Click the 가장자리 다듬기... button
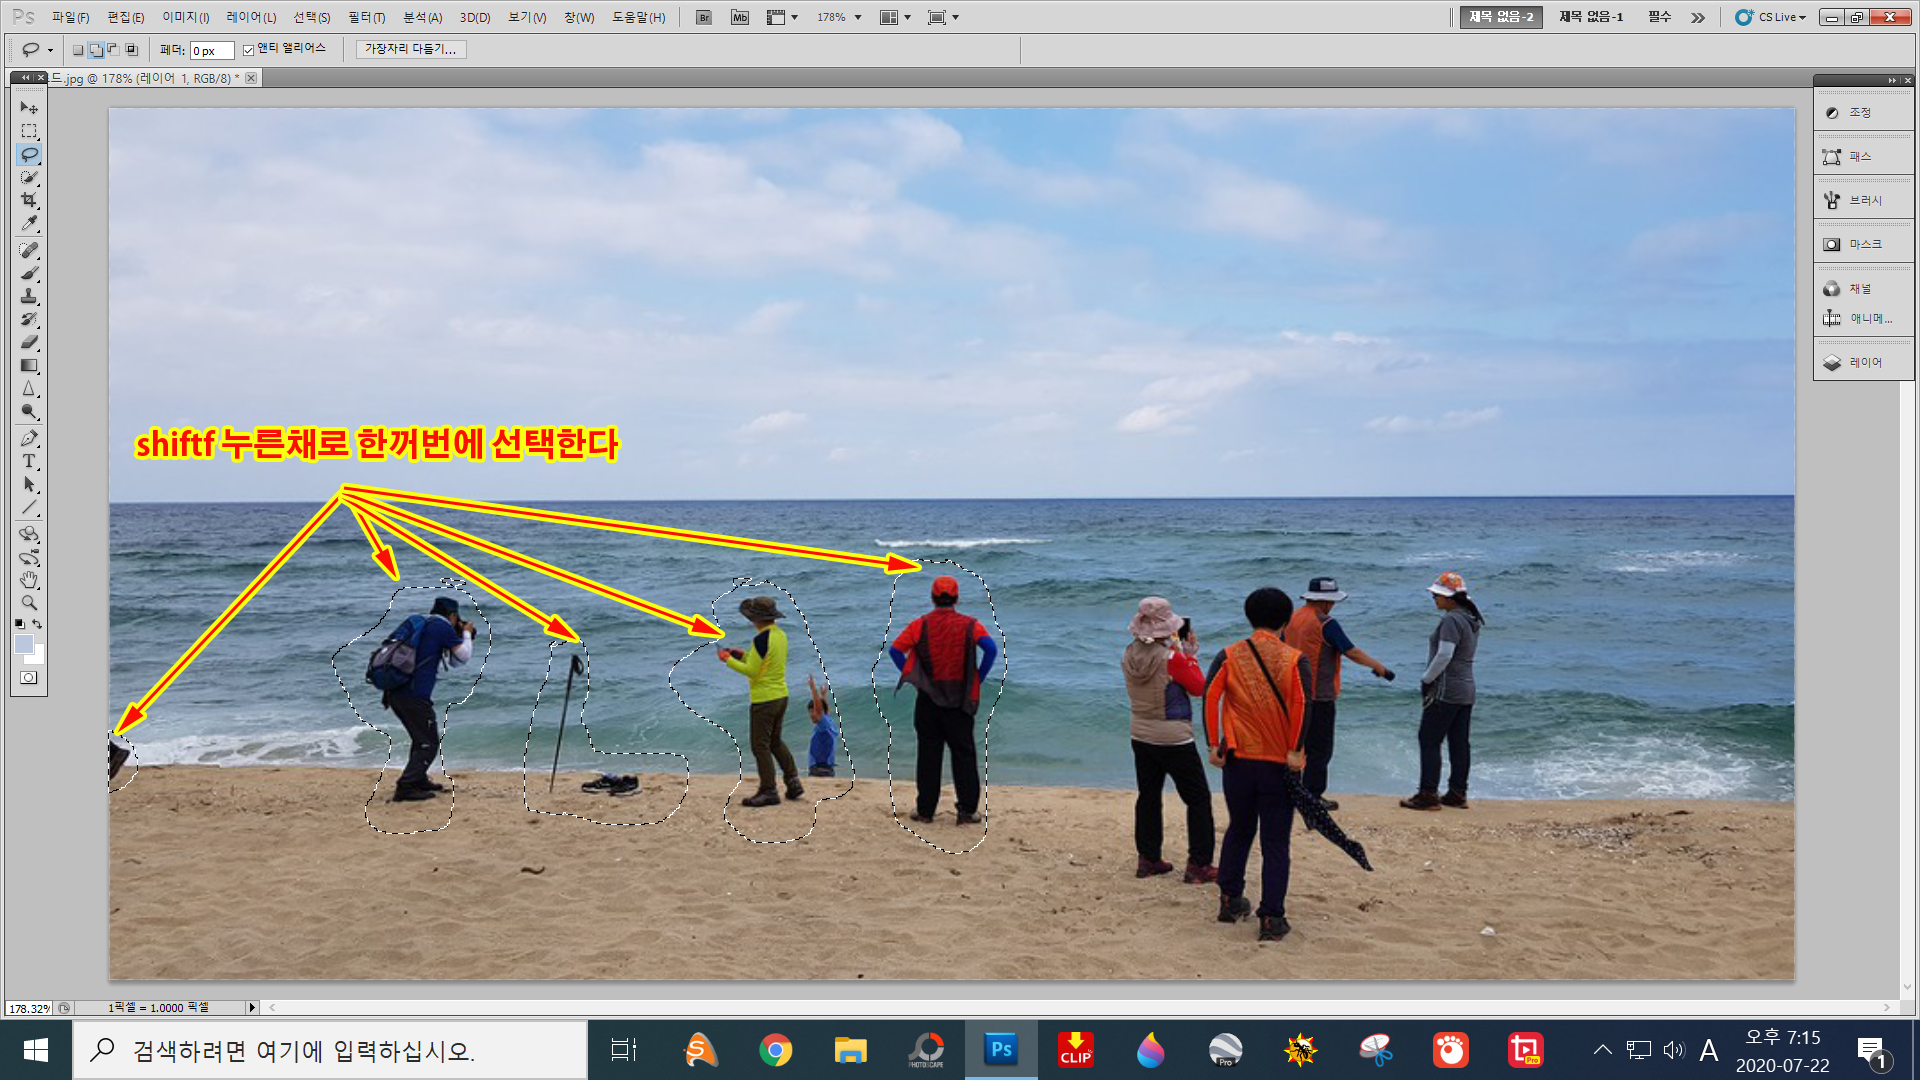 pyautogui.click(x=410, y=49)
